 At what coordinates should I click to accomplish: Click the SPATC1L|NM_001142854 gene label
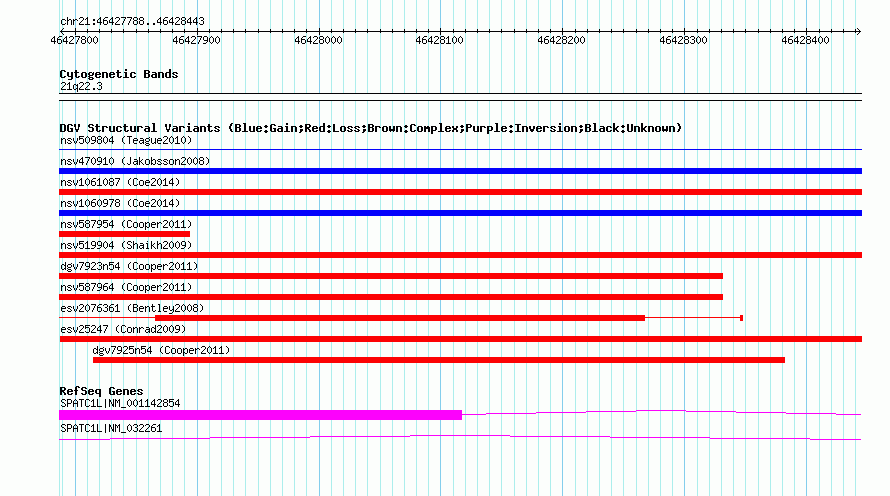[x=120, y=403]
